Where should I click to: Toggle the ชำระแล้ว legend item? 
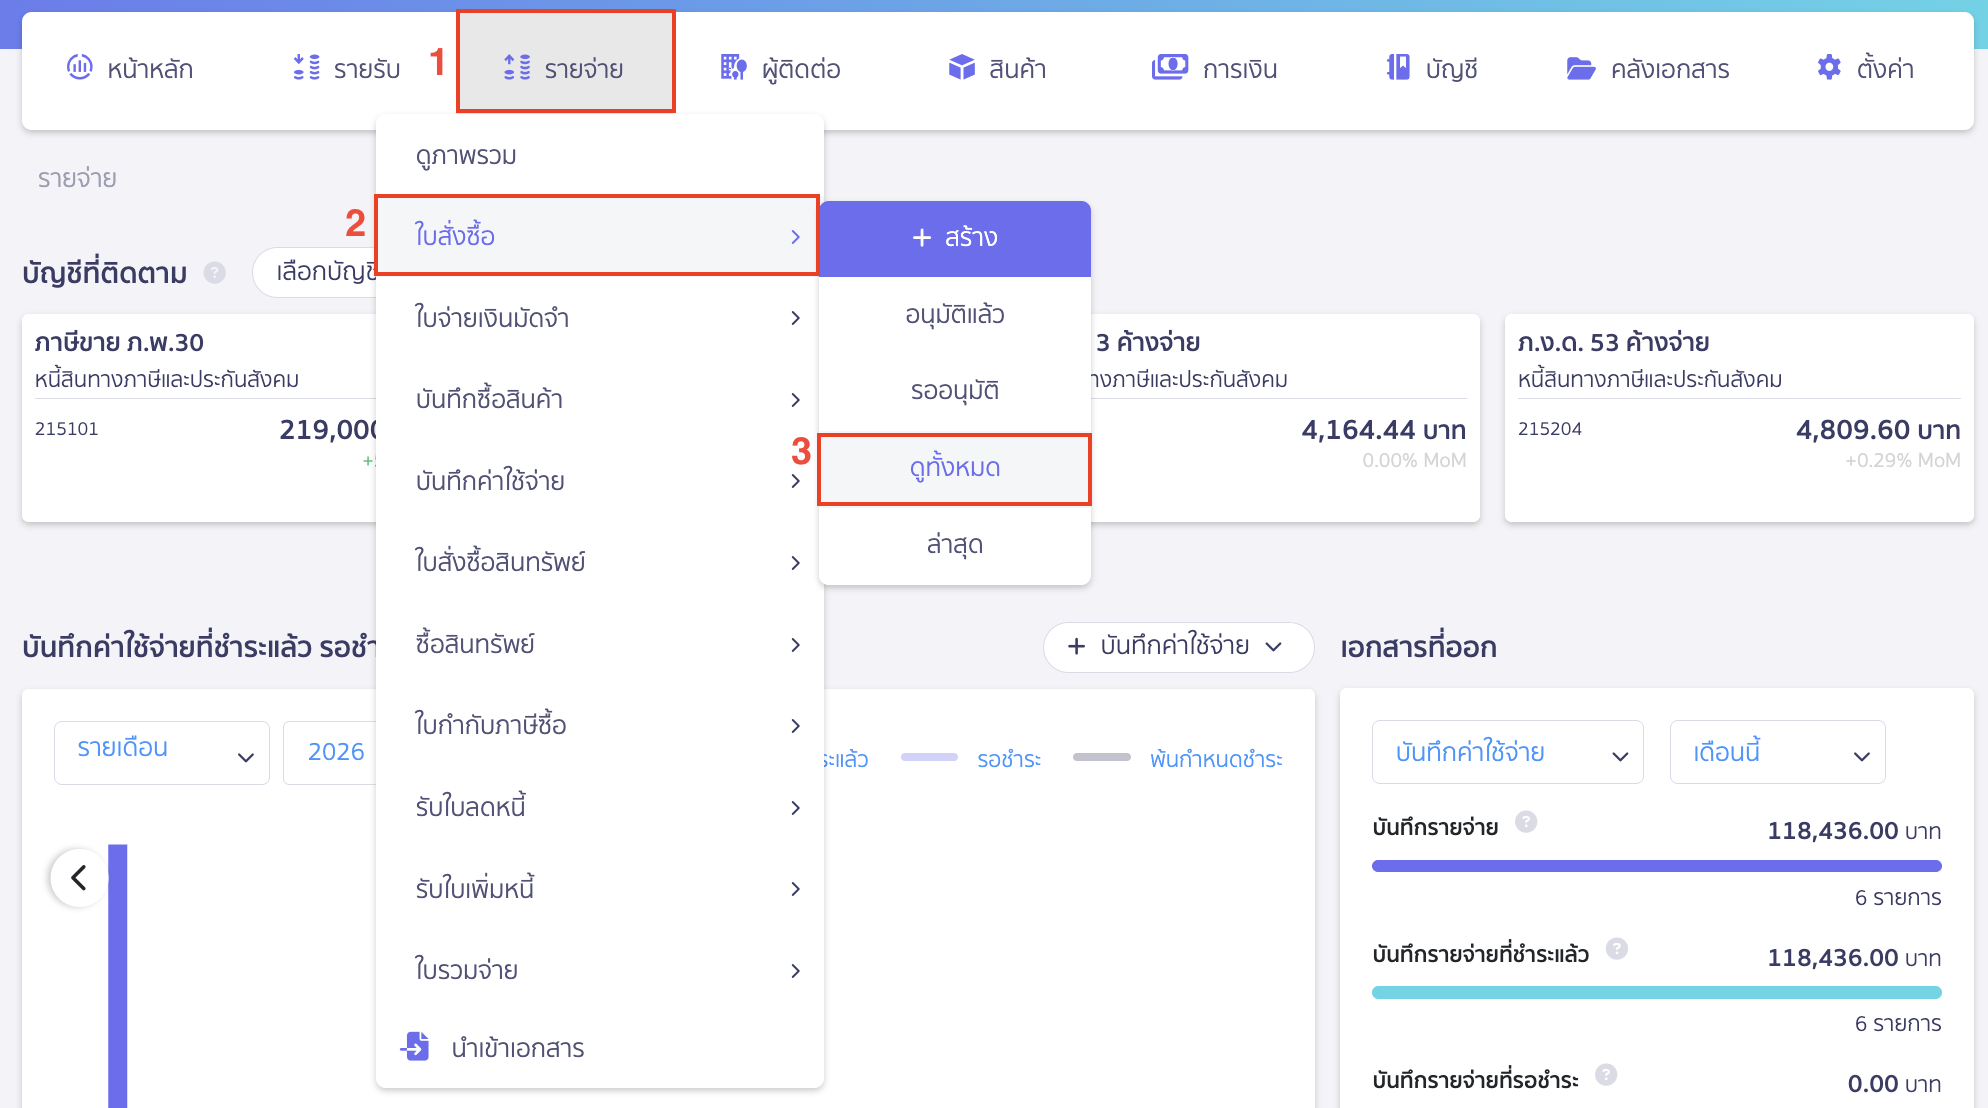pyautogui.click(x=845, y=758)
